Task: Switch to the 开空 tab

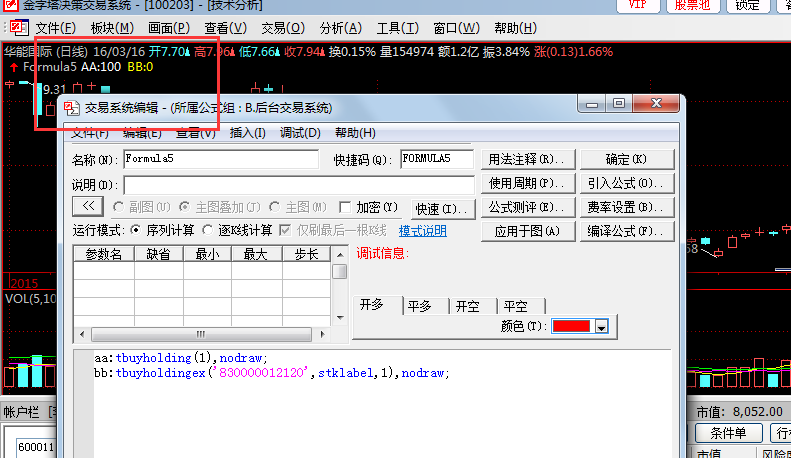Action: click(x=468, y=306)
